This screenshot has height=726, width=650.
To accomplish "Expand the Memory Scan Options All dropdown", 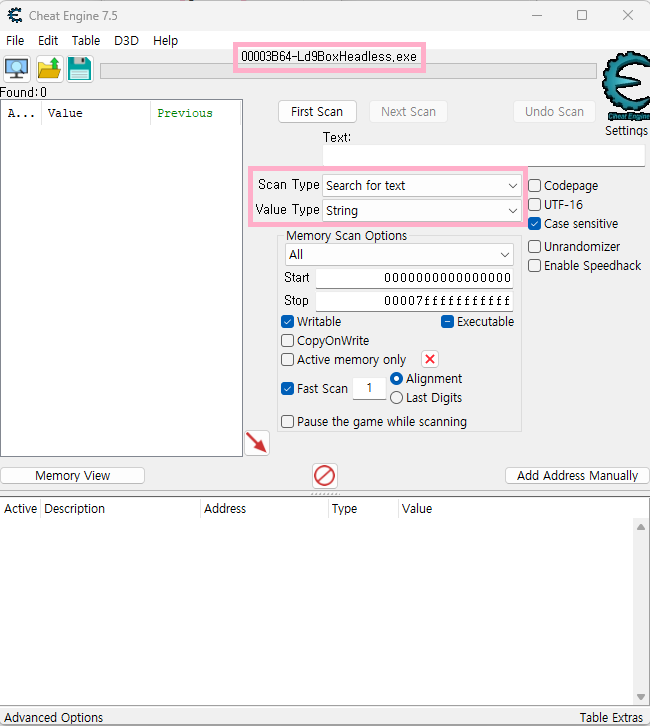I will click(399, 255).
